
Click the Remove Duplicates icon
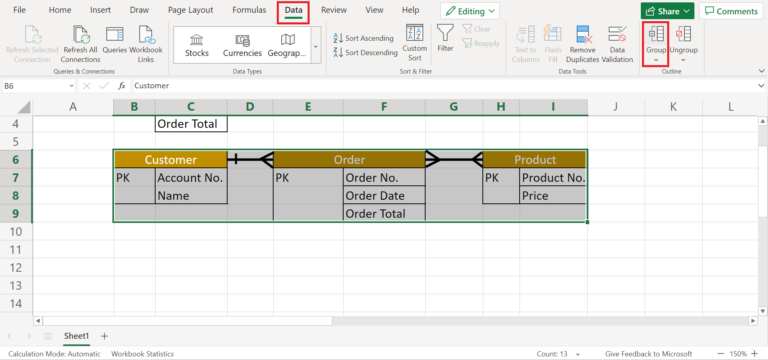583,35
